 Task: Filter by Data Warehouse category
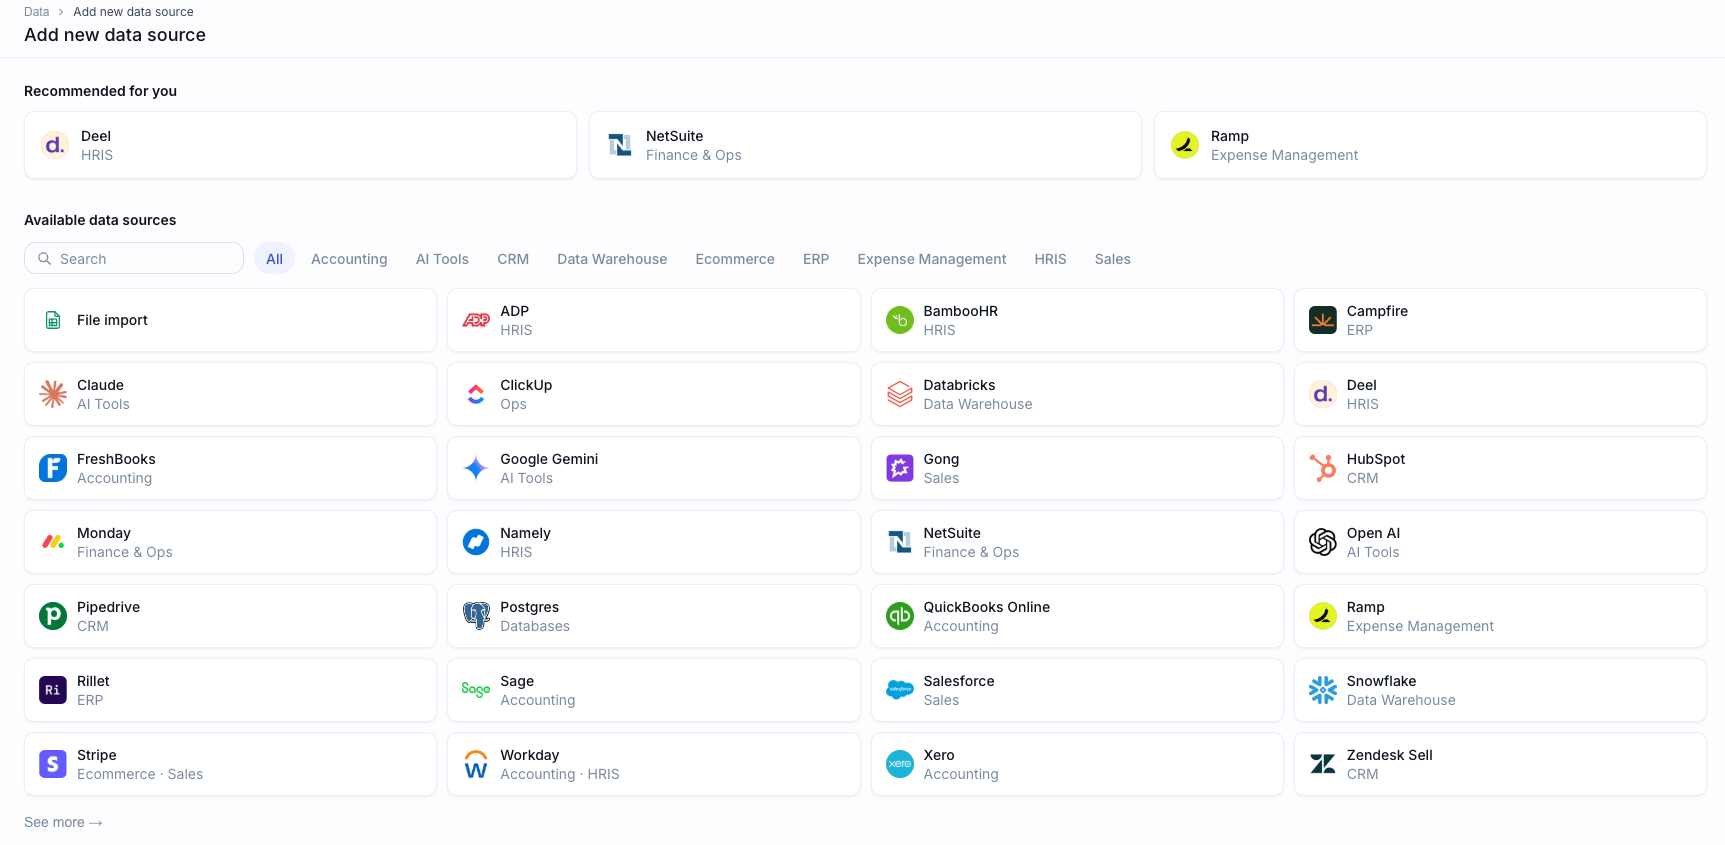pyautogui.click(x=612, y=259)
